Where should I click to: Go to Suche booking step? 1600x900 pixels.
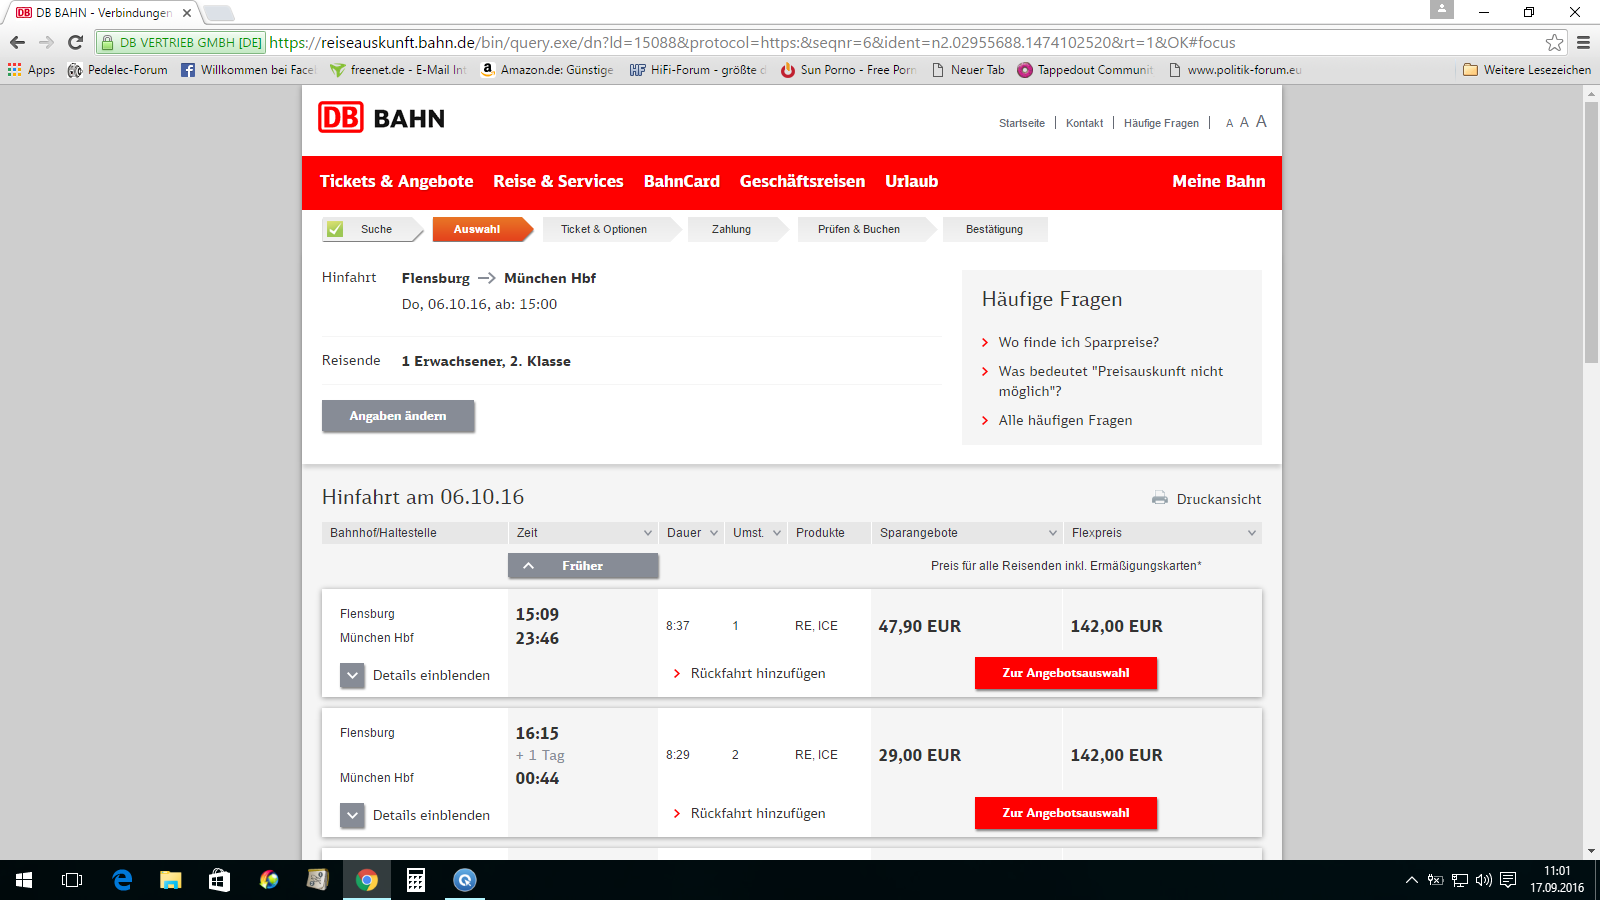tap(372, 230)
